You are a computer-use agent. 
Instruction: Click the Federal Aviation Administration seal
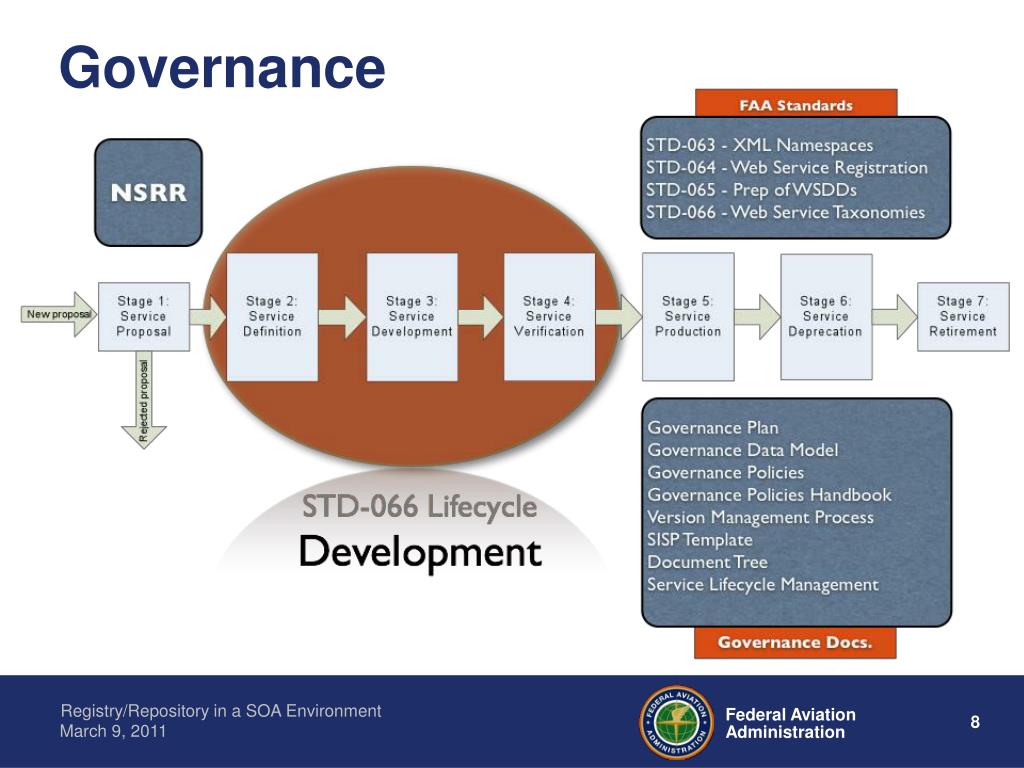tap(676, 722)
